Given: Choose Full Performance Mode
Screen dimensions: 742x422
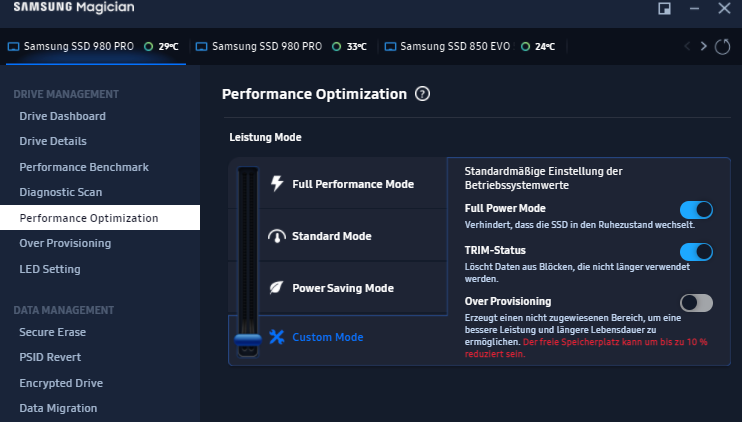Looking at the screenshot, I should [x=353, y=184].
